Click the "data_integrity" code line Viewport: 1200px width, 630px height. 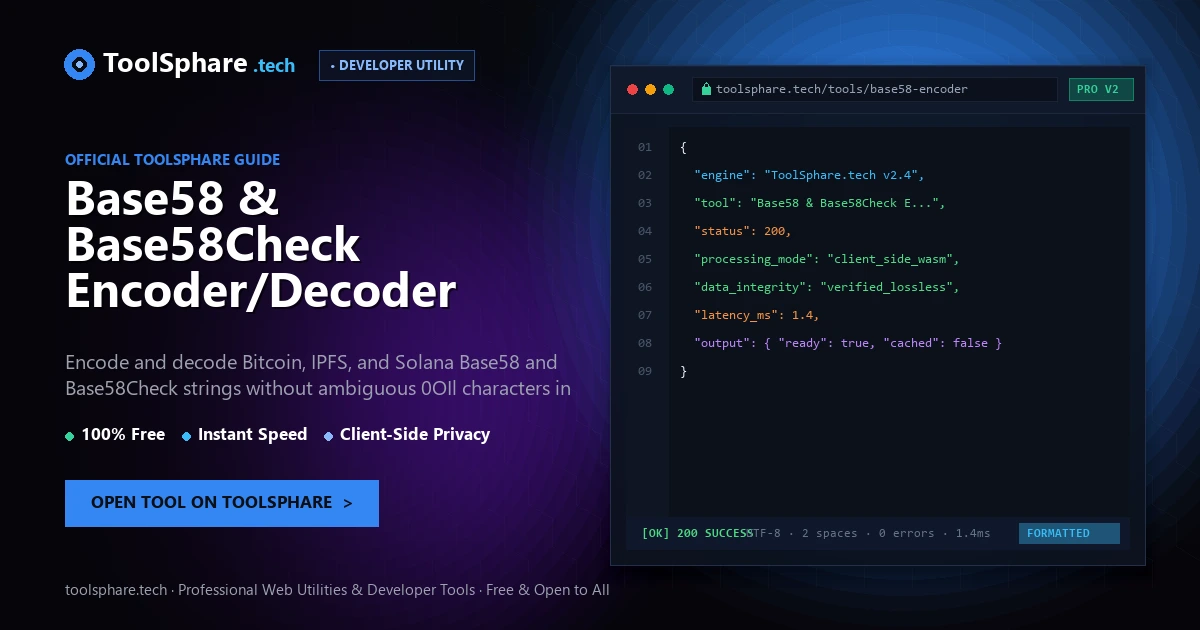[827, 287]
